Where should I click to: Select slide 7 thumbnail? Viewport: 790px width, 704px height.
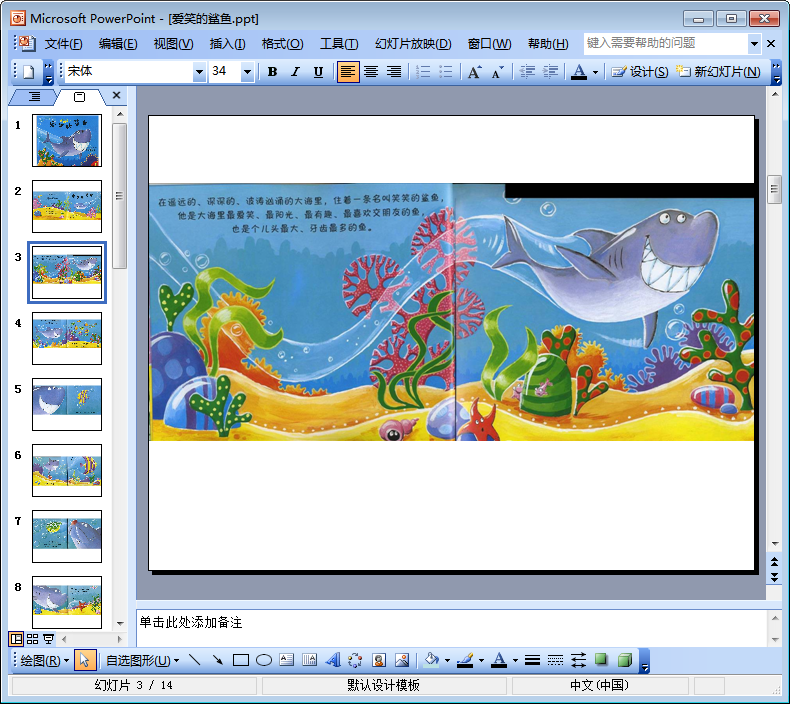67,536
